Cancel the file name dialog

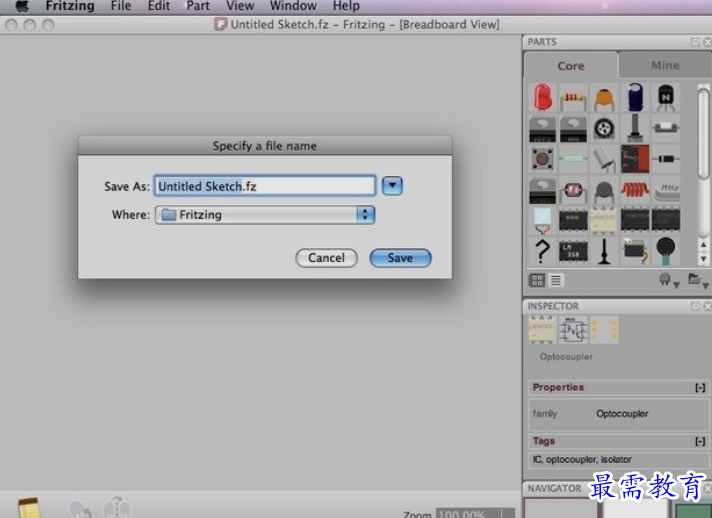pyautogui.click(x=326, y=257)
